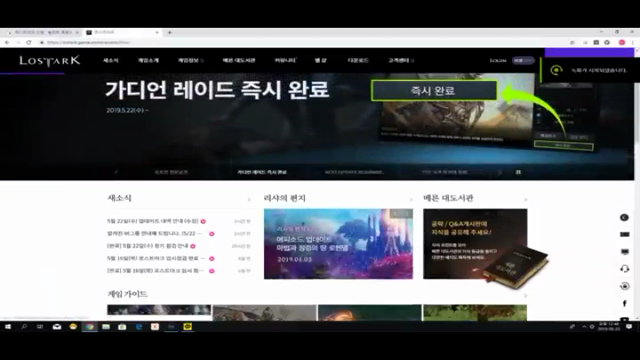Open the 리샤의 편지 episode update thumbnail
The width and height of the screenshot is (640, 360).
338,244
